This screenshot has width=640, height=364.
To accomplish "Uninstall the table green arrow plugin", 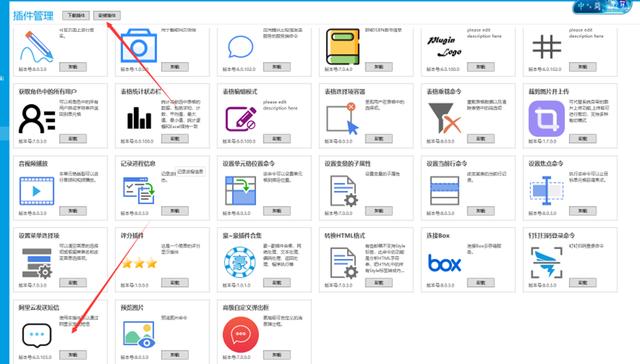I will [277, 211].
